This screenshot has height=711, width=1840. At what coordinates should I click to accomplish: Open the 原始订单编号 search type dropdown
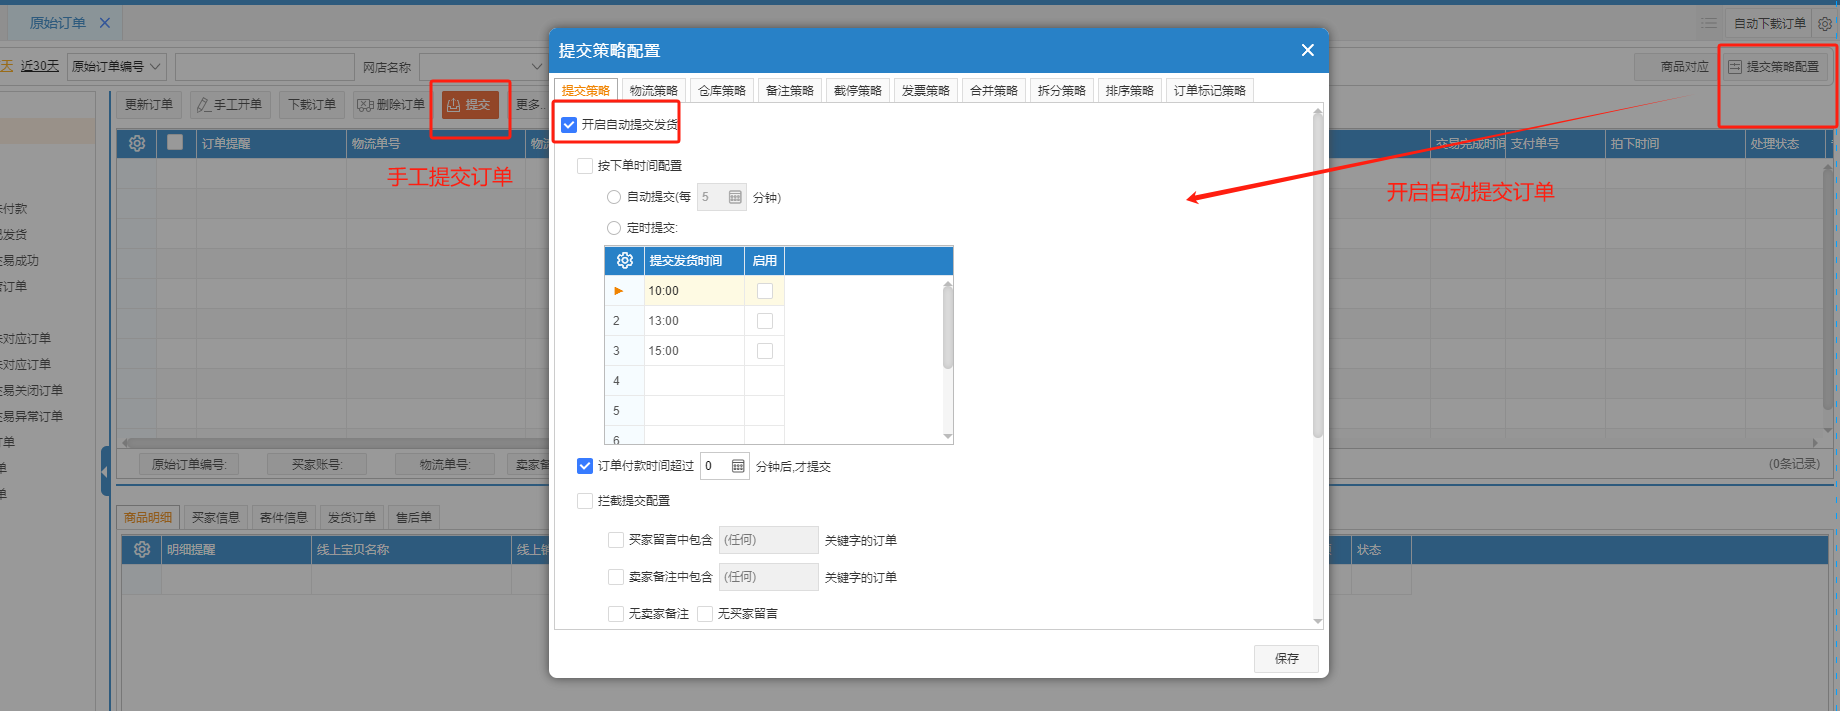pyautogui.click(x=117, y=67)
